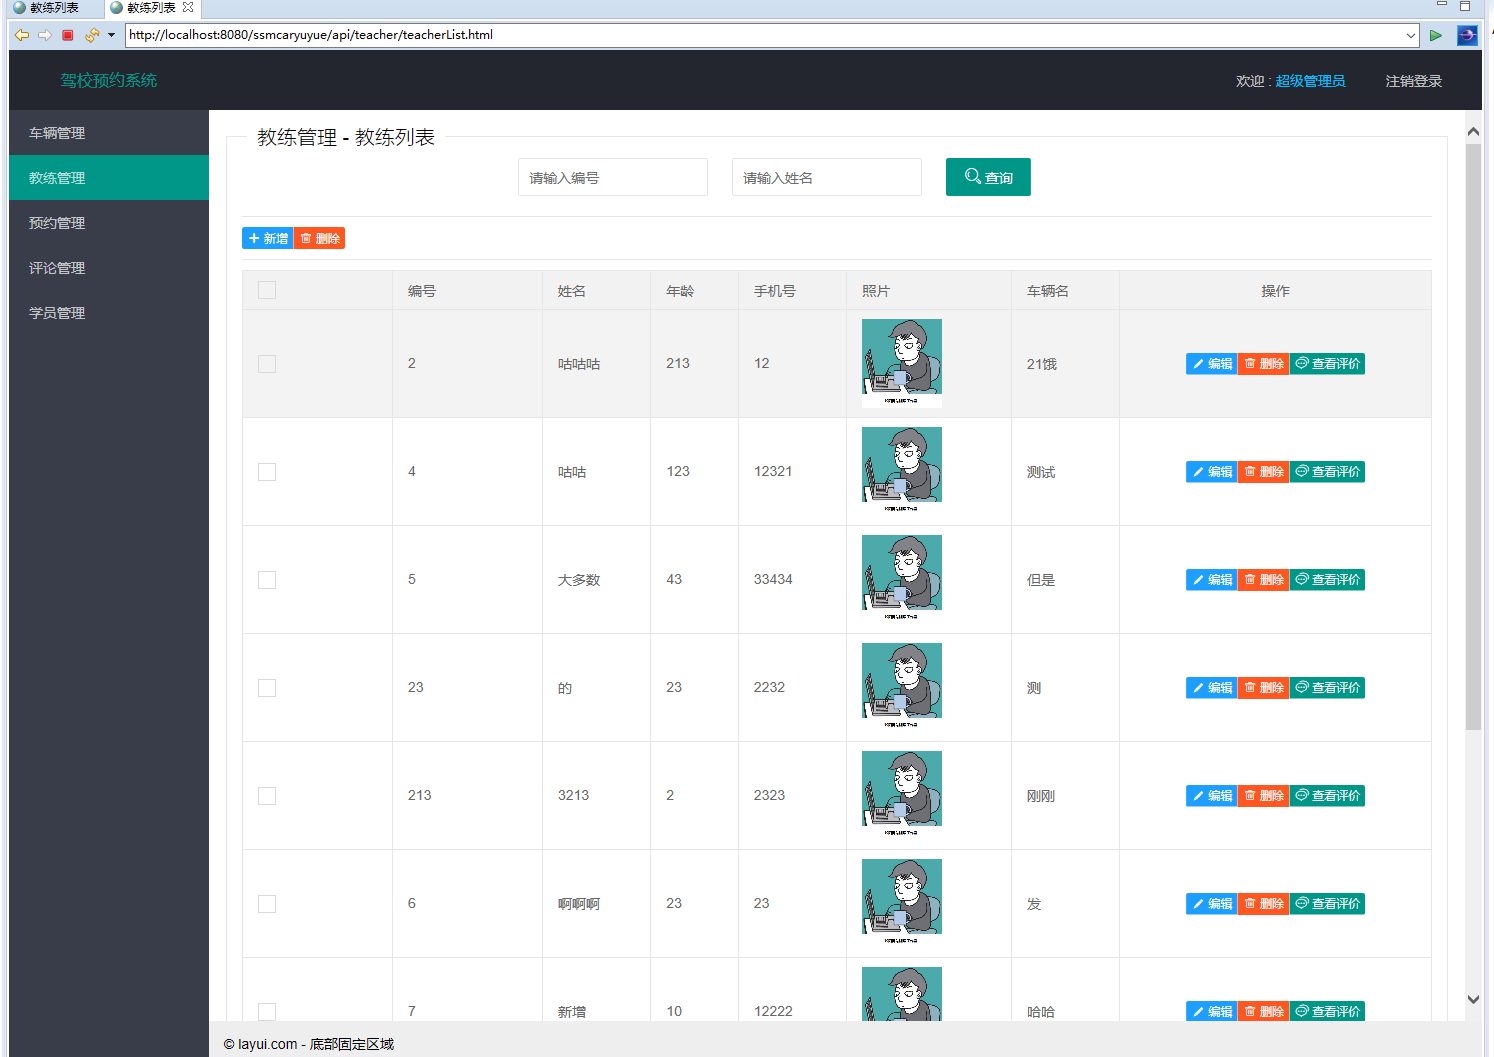This screenshot has height=1057, width=1494.
Task: Click the red stop loading icon
Action: (68, 35)
